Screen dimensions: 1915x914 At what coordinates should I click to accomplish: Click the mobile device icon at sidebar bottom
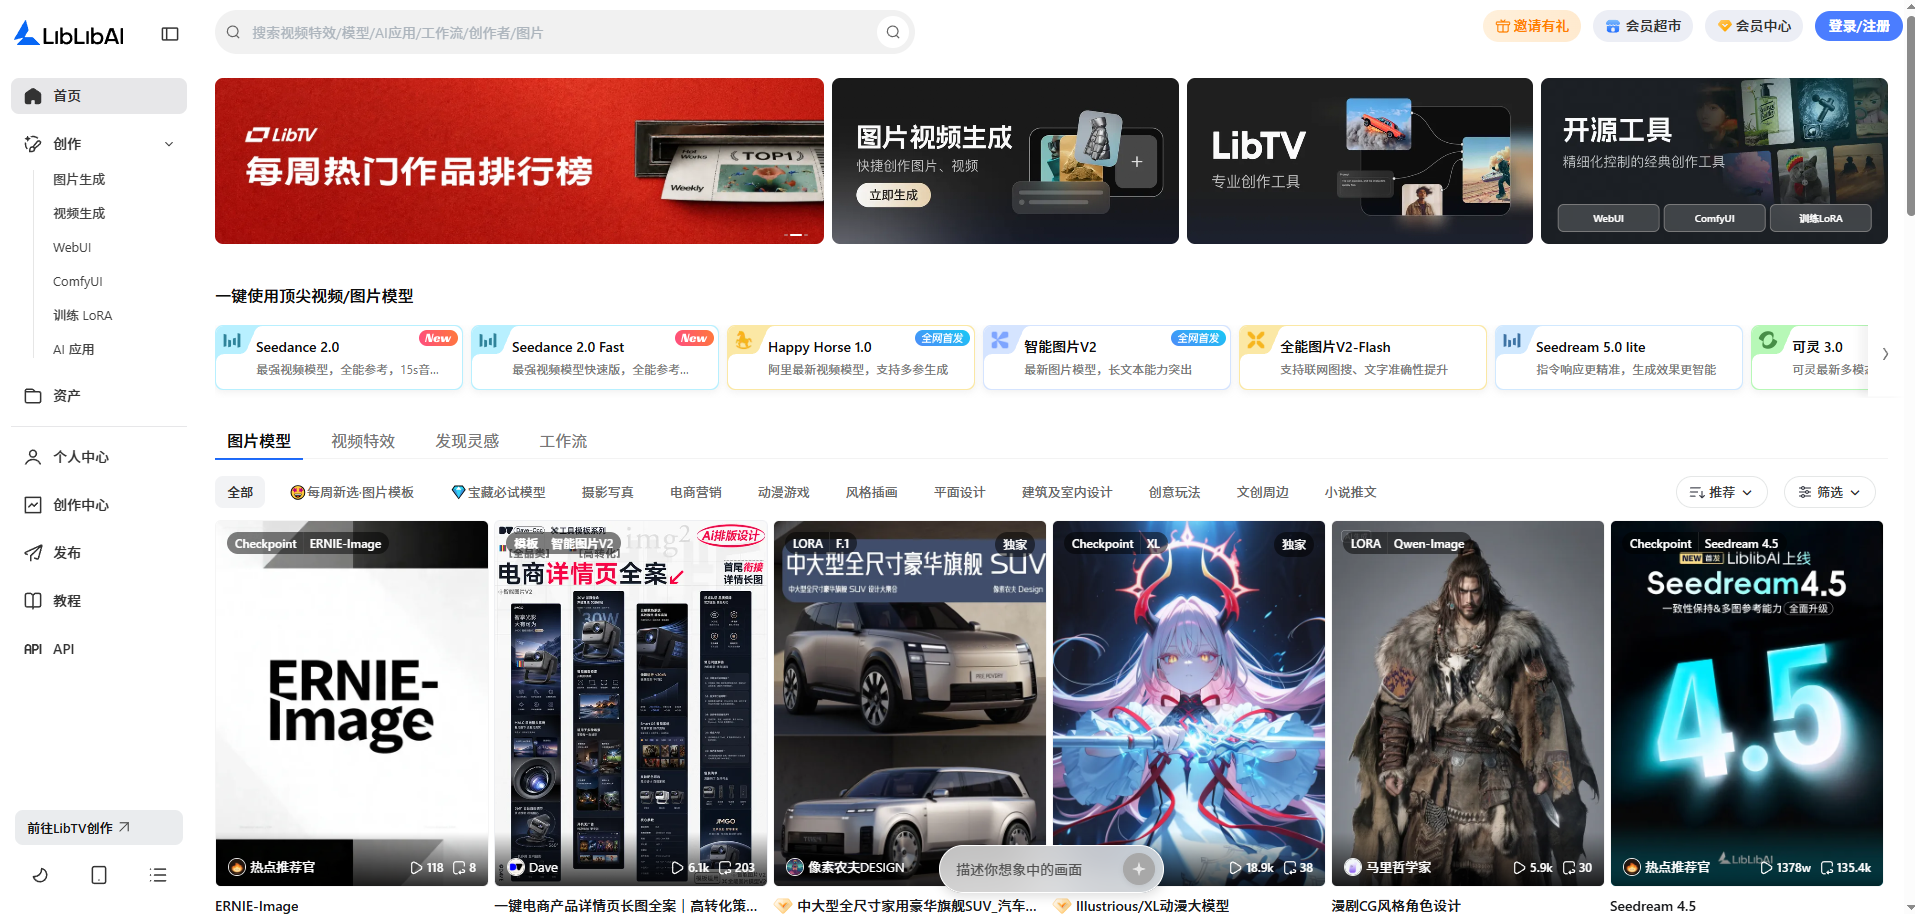(99, 875)
